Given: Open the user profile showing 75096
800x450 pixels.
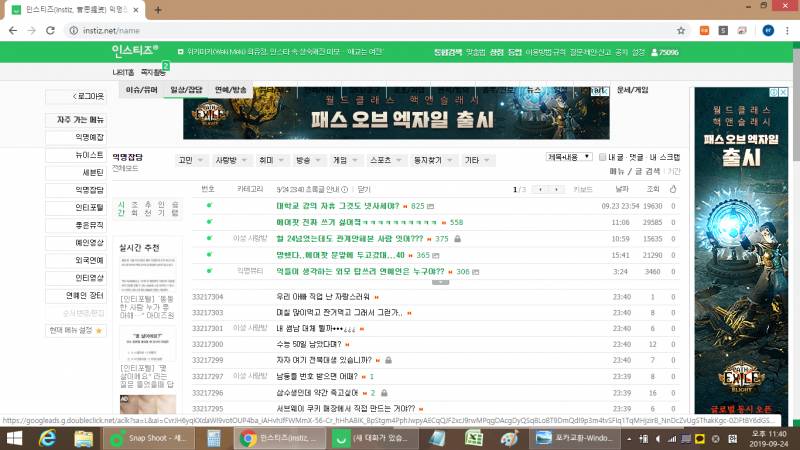Looking at the screenshot, I should (x=665, y=52).
